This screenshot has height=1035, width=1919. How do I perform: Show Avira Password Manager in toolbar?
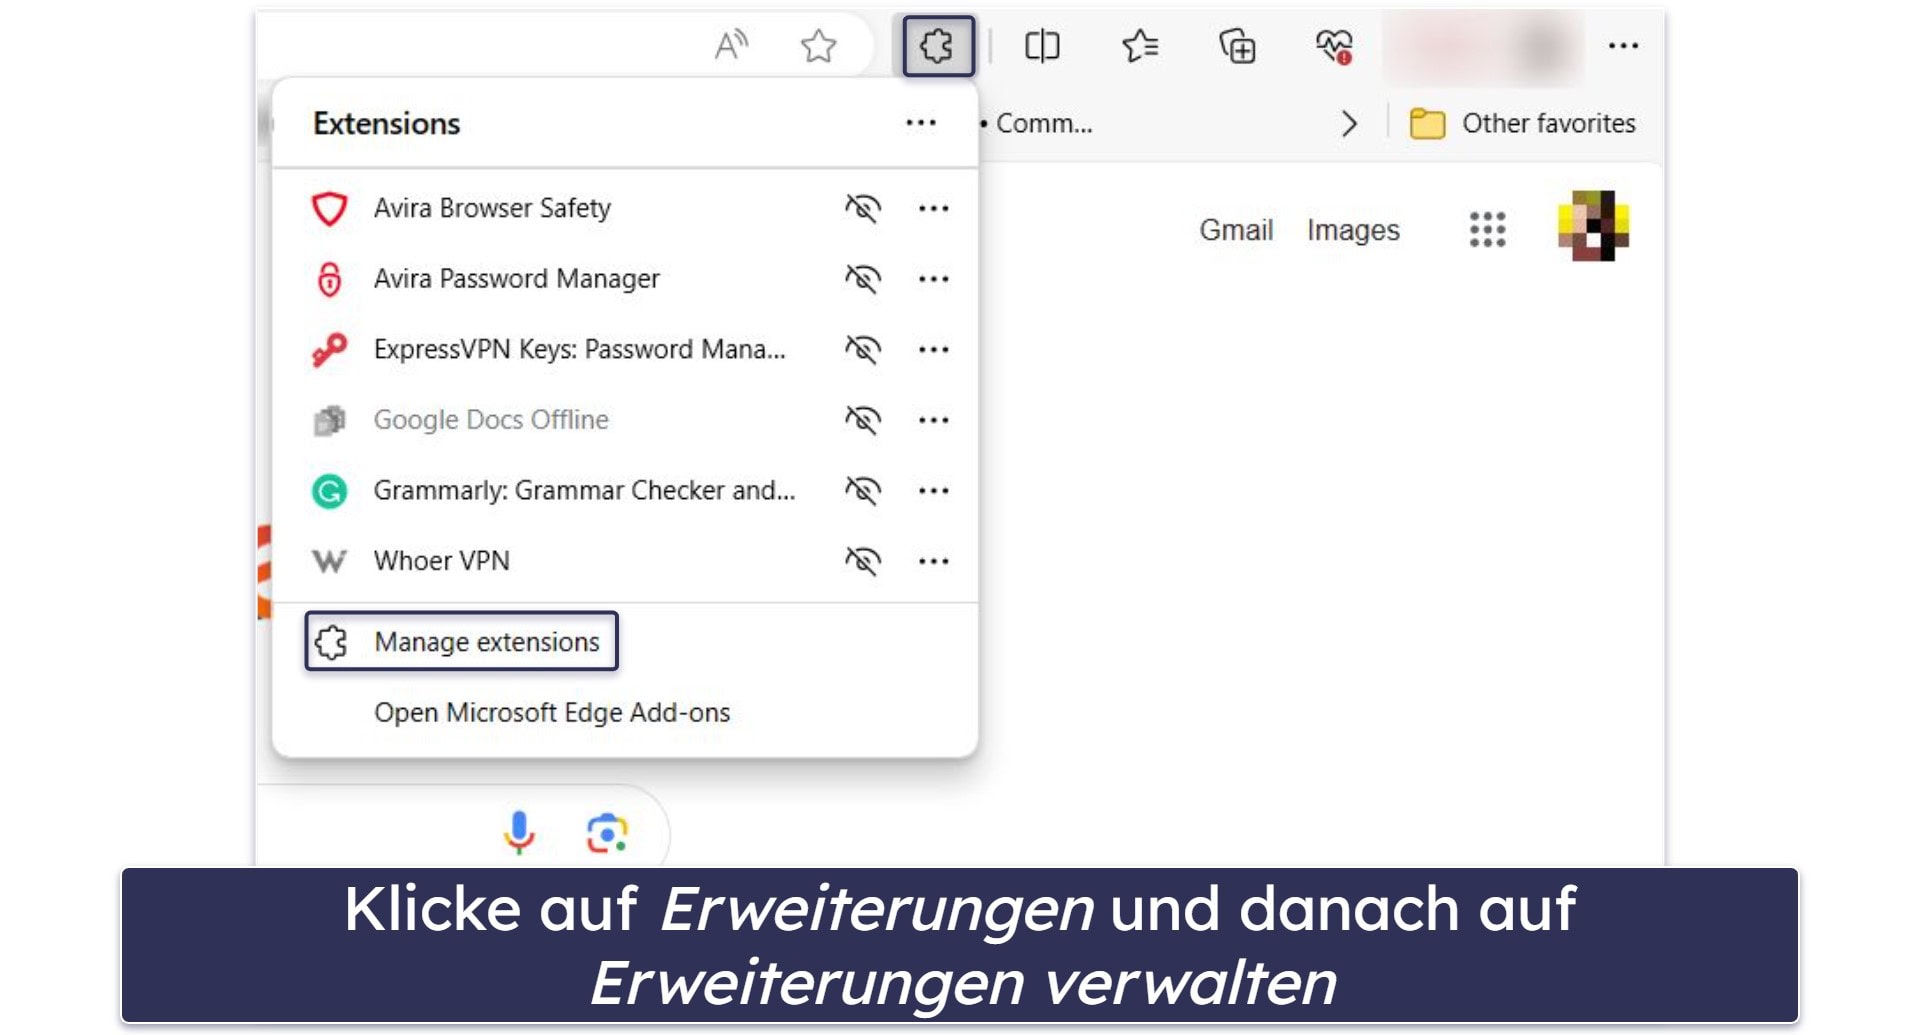(x=862, y=279)
